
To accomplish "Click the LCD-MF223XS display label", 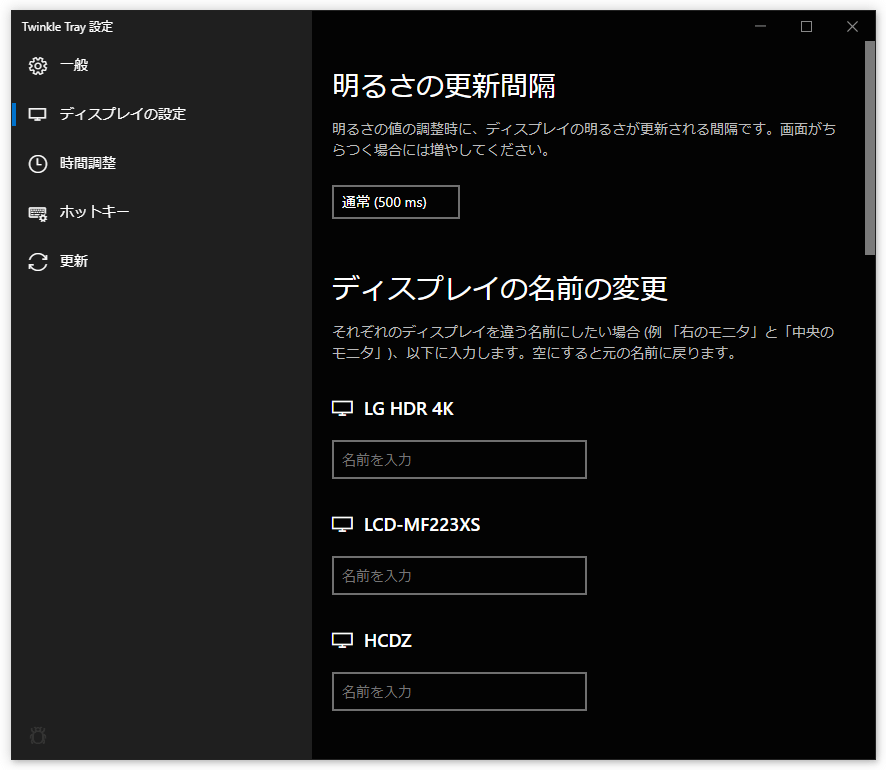I will [422, 525].
